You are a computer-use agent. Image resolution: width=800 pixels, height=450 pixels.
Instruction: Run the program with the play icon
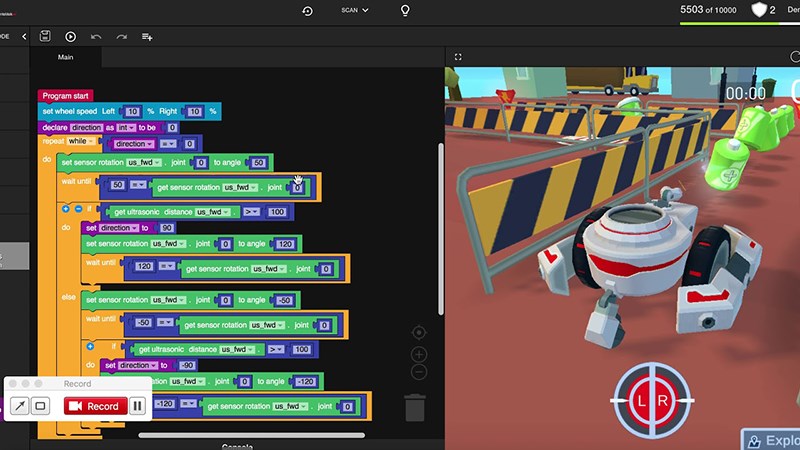[70, 37]
